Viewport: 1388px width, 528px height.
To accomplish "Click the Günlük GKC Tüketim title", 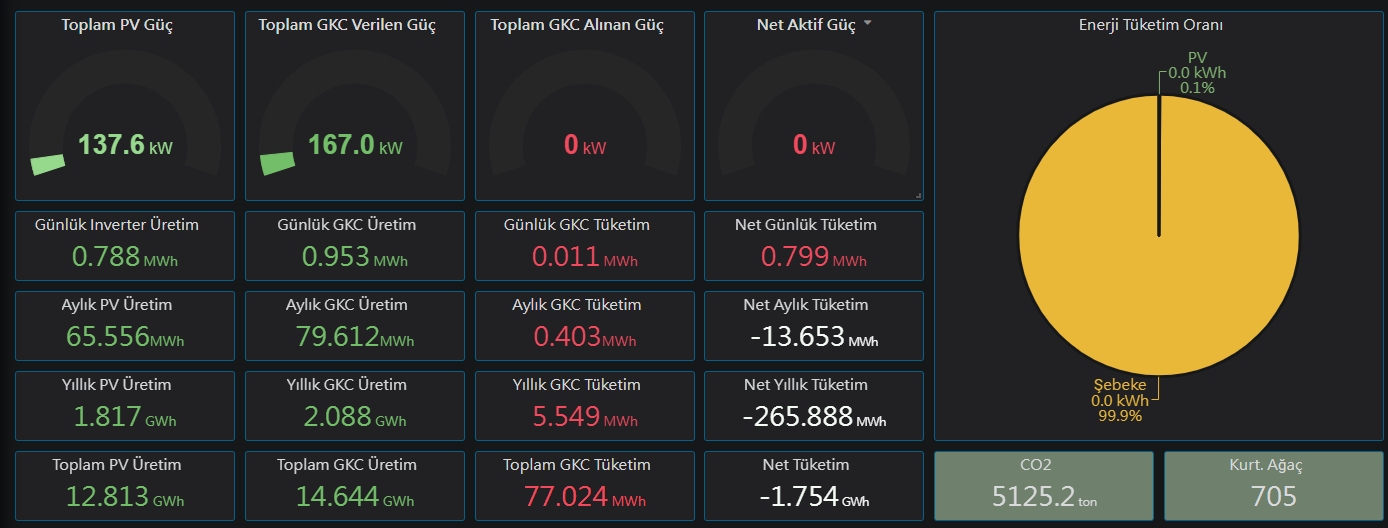I will (x=577, y=225).
